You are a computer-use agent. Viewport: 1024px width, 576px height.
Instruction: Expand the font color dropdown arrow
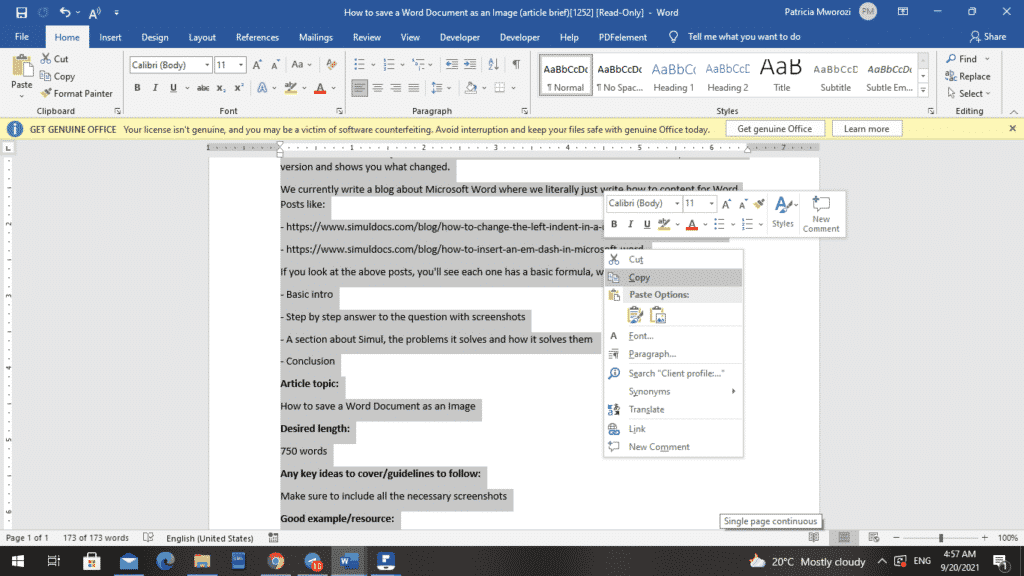[x=333, y=88]
